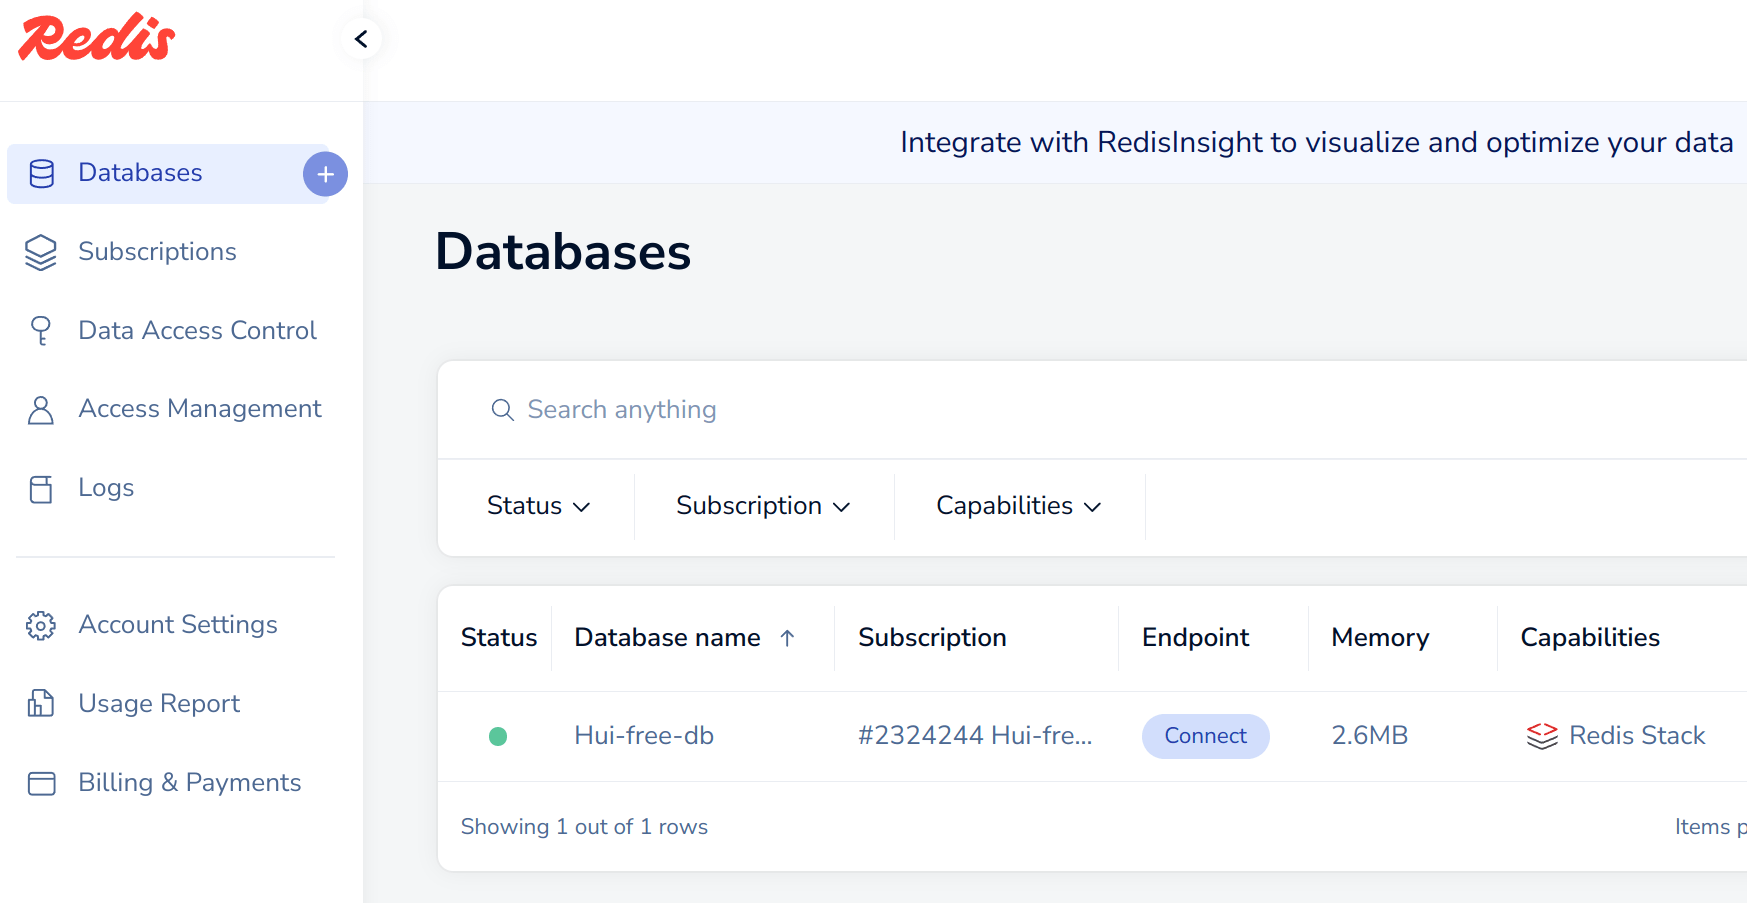Click the Account Settings gear icon
Image resolution: width=1747 pixels, height=903 pixels.
click(x=41, y=625)
